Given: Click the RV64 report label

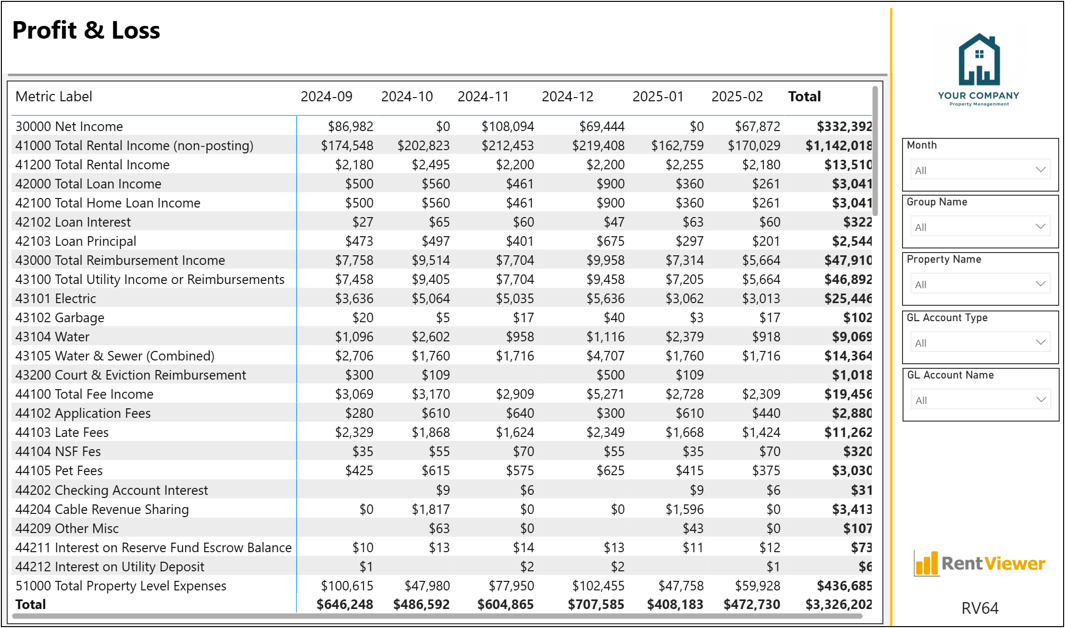Looking at the screenshot, I should (x=980, y=608).
